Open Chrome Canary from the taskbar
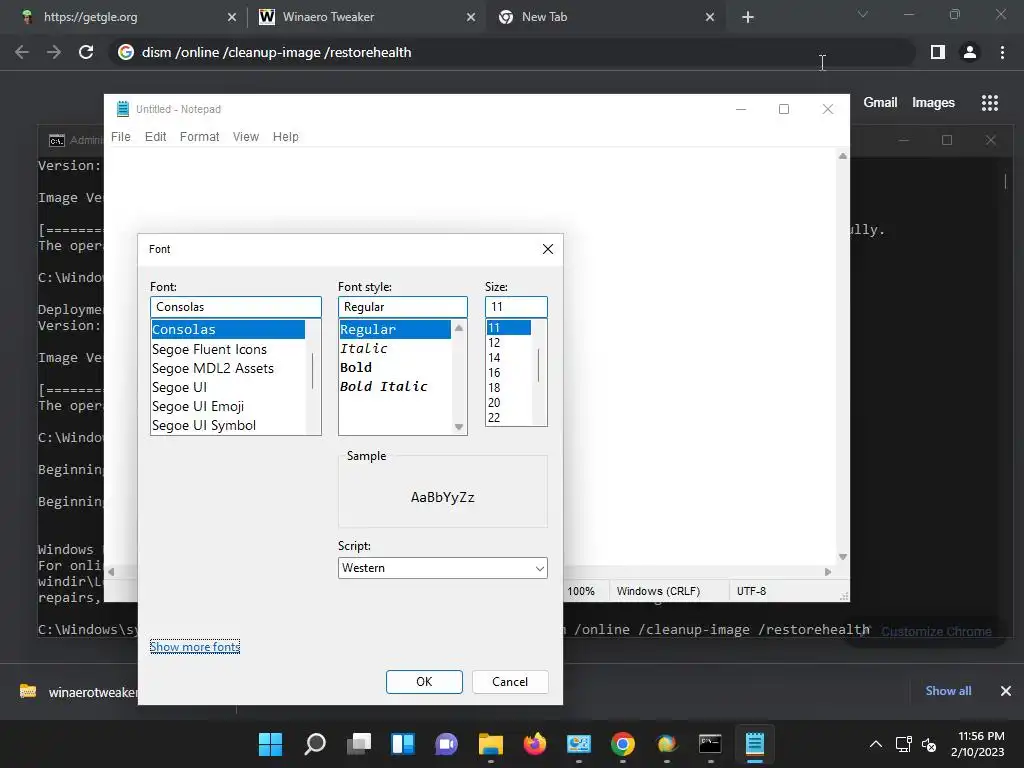Image resolution: width=1024 pixels, height=768 pixels. [x=666, y=744]
